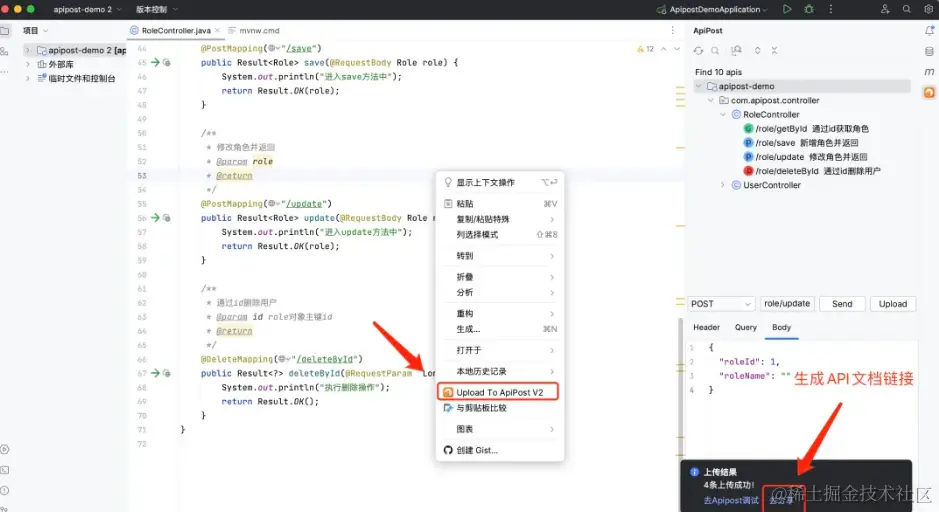Collapse the apipost-demo node in the ApiPost tree
The height and width of the screenshot is (512, 939).
click(x=699, y=86)
